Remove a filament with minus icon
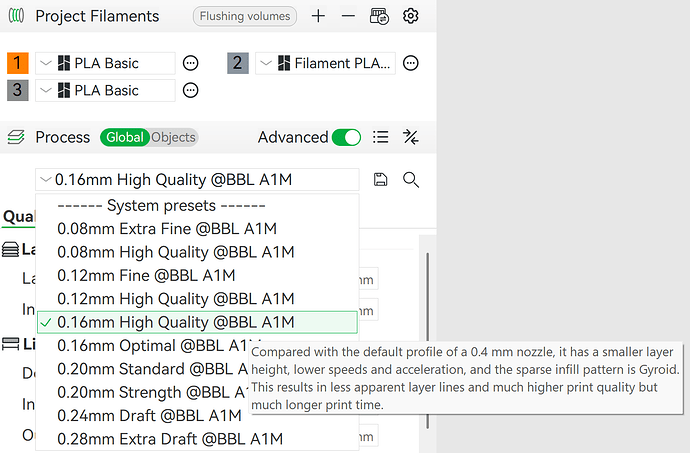Screen dimensions: 690x453 click(x=348, y=16)
